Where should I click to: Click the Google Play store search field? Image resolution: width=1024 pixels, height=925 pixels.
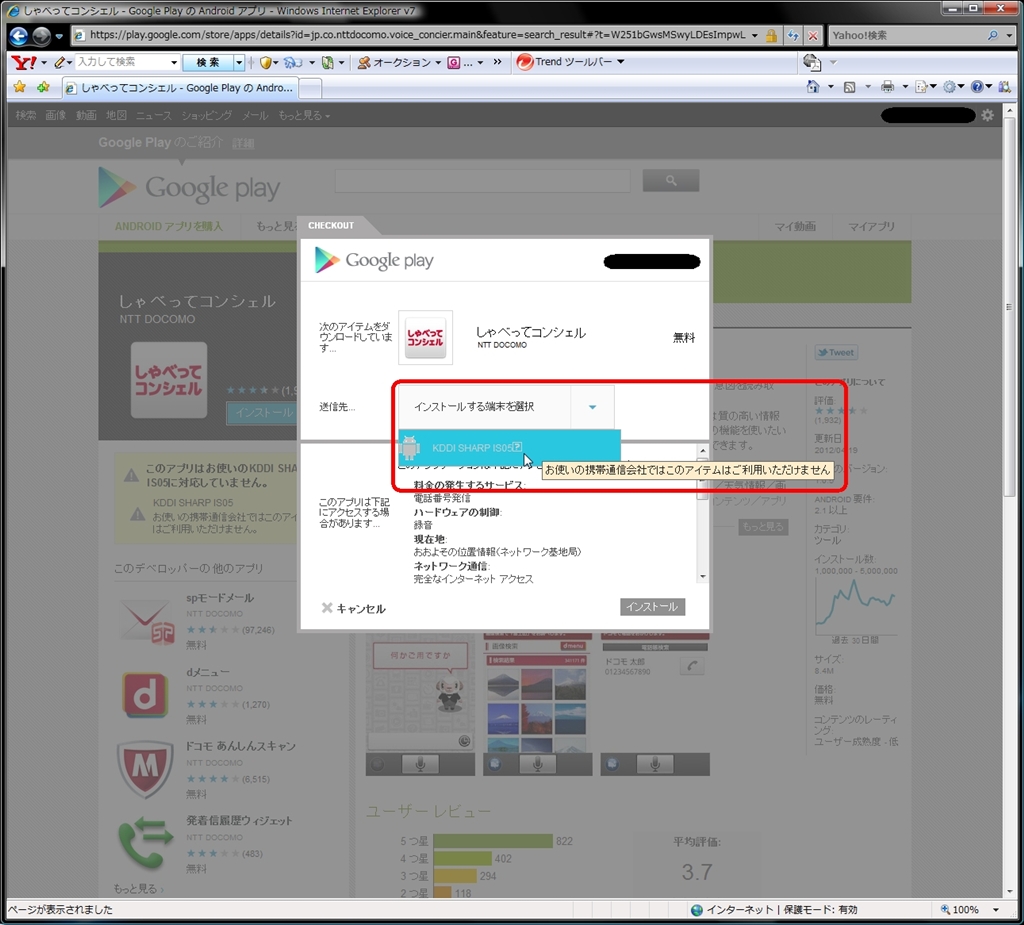483,181
